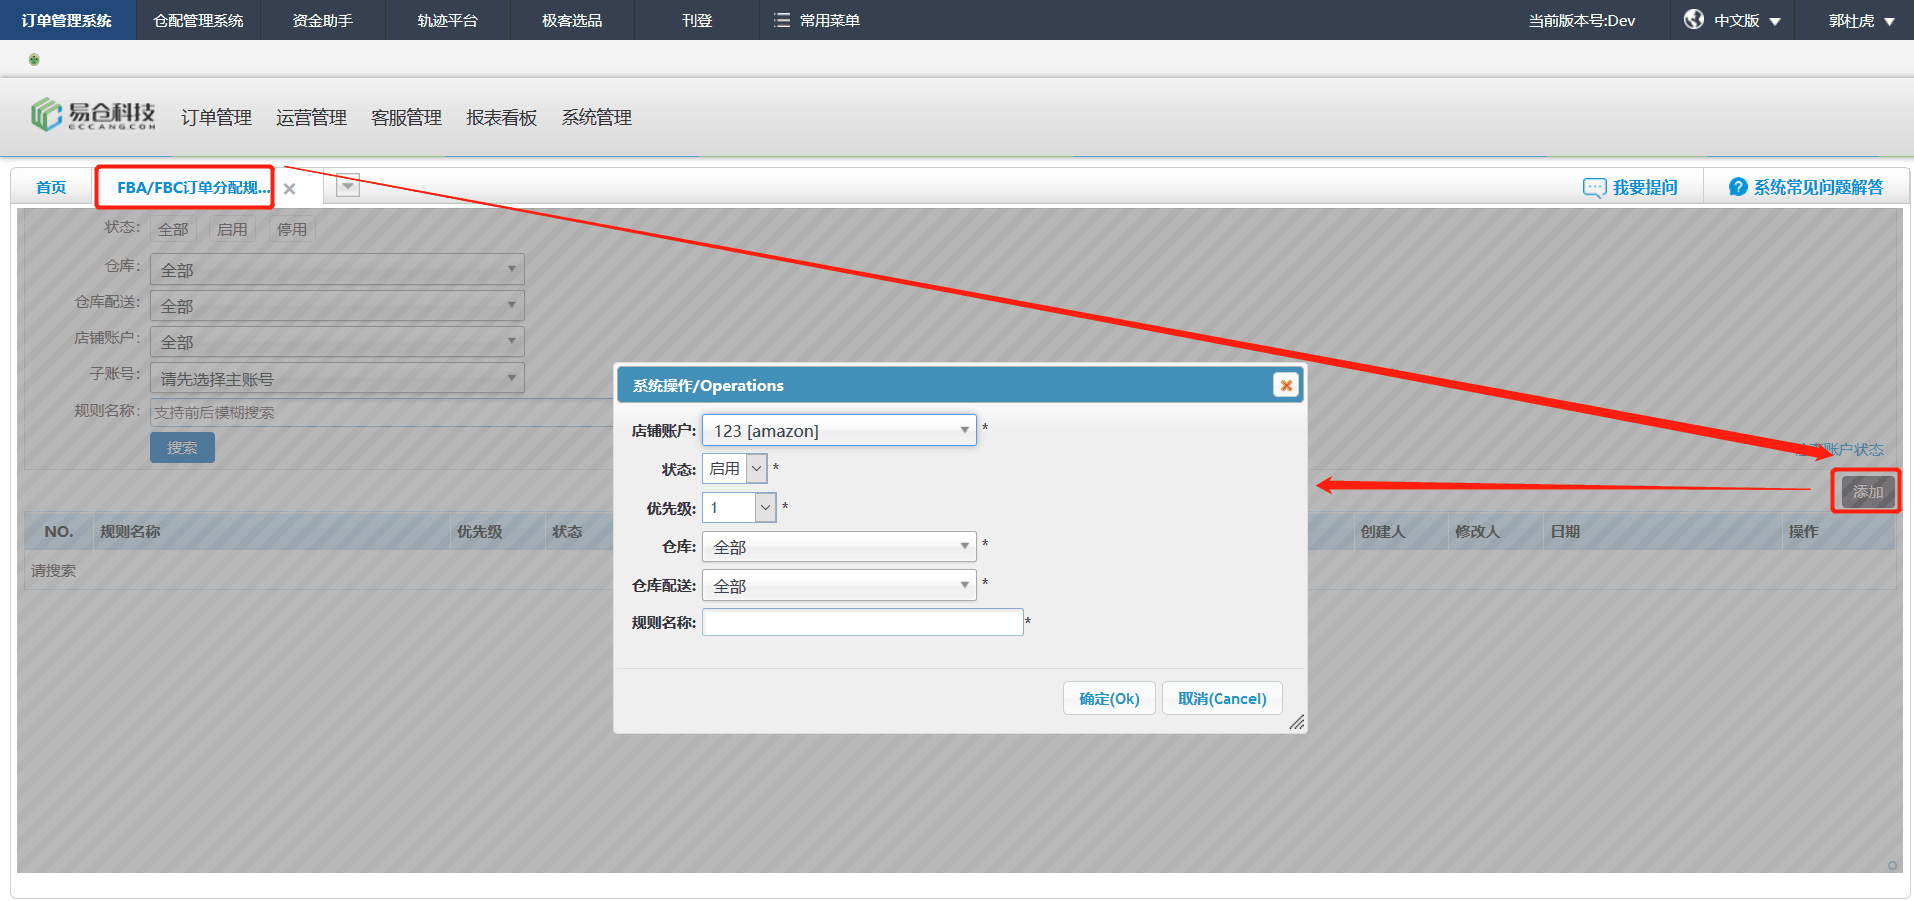Expand the 优先级 dropdown
Viewport: 1914px width, 901px height.
[765, 507]
